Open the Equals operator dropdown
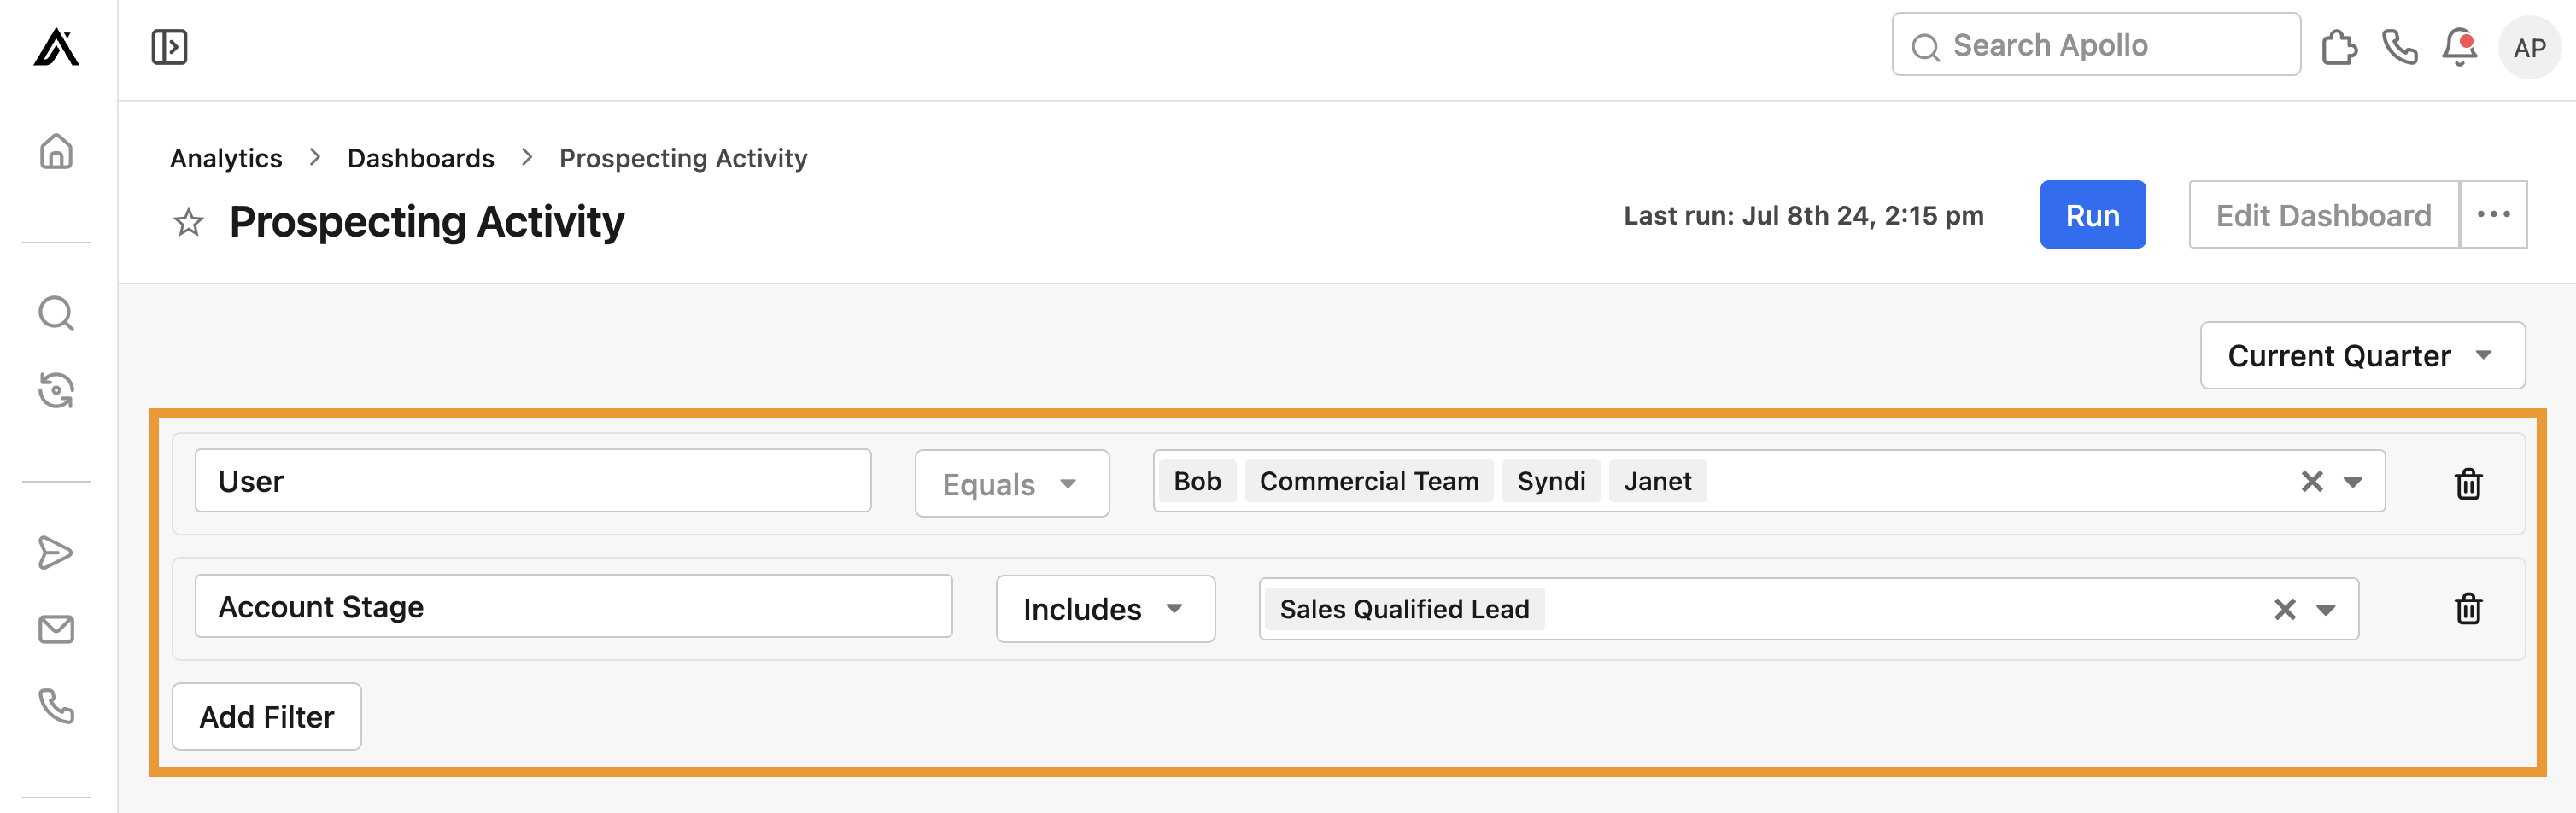The width and height of the screenshot is (2576, 813). [1011, 483]
